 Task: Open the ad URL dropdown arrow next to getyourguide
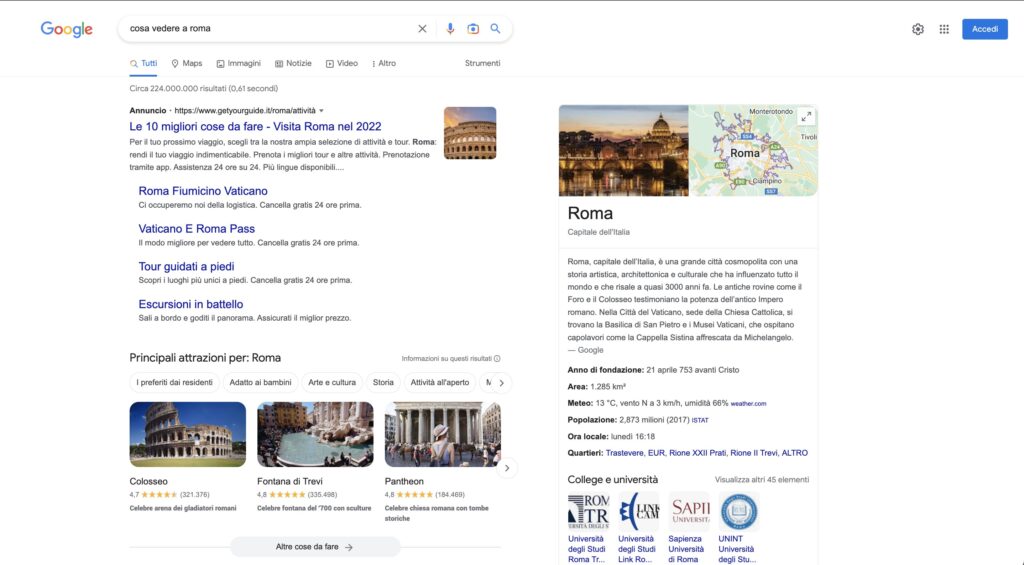point(321,111)
